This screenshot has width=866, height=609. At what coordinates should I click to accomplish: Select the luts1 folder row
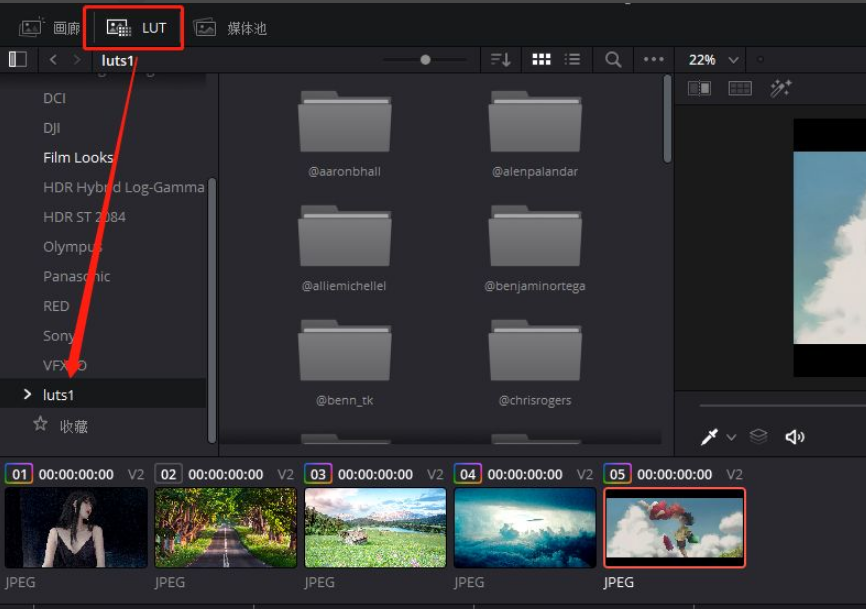[x=103, y=394]
